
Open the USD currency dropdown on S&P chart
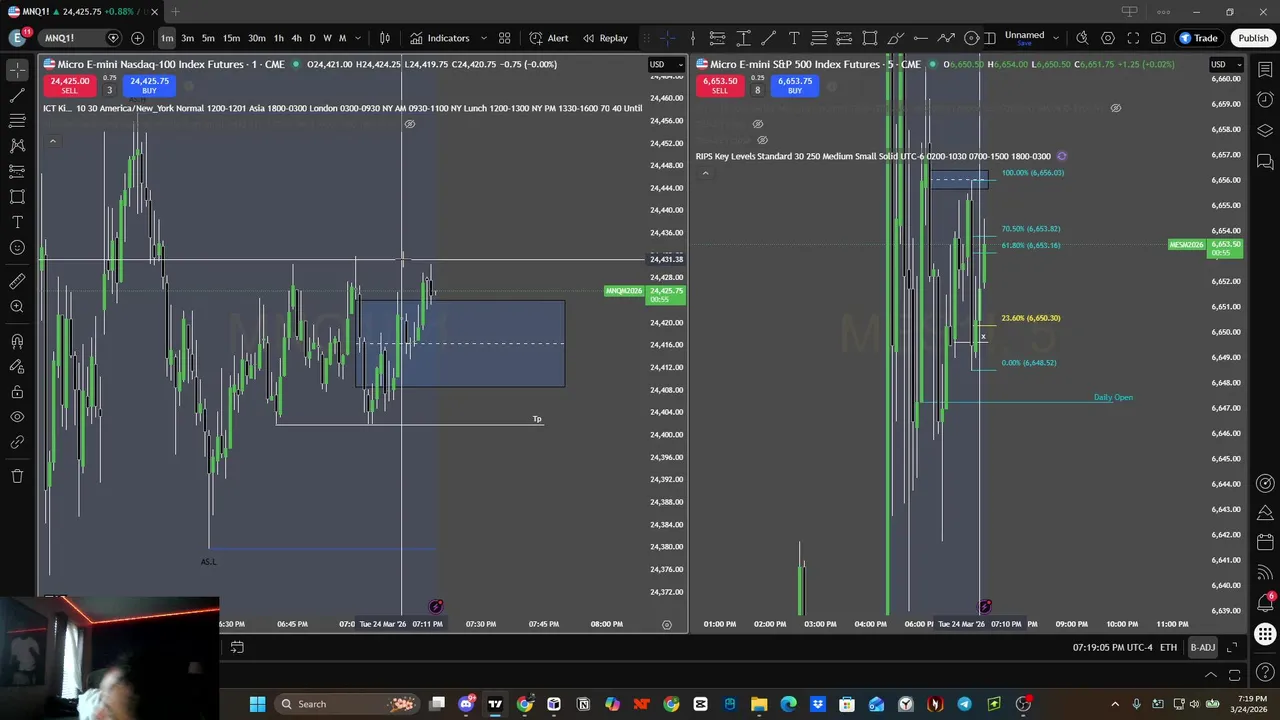tap(1225, 65)
